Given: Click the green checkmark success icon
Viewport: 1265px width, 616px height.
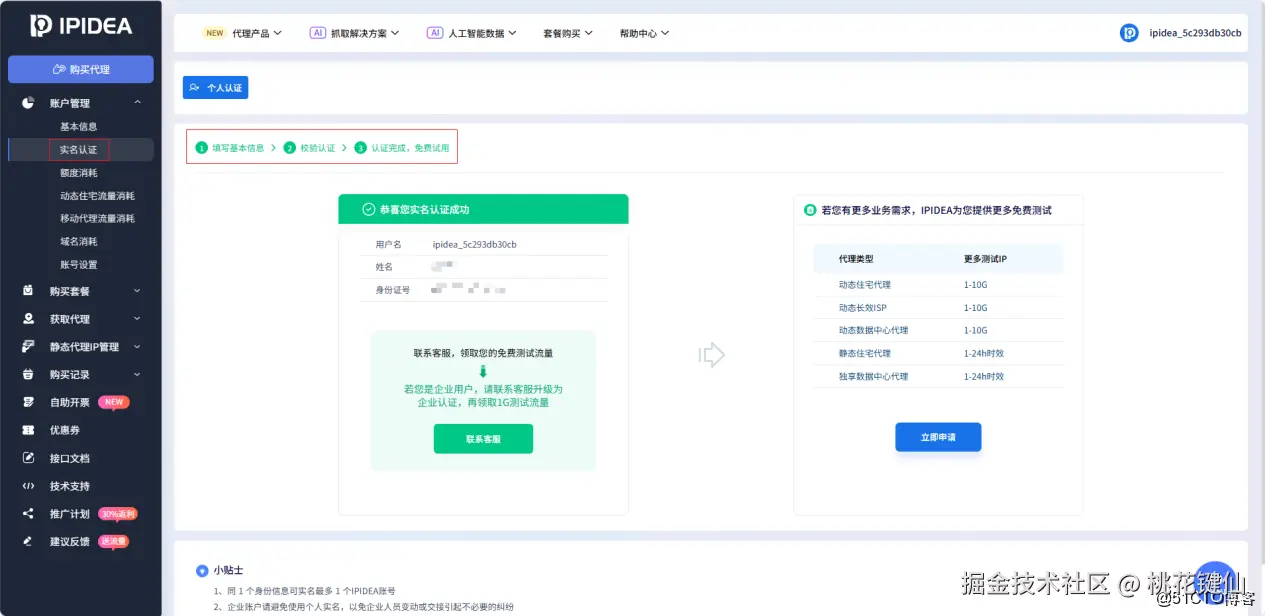Looking at the screenshot, I should pyautogui.click(x=368, y=210).
